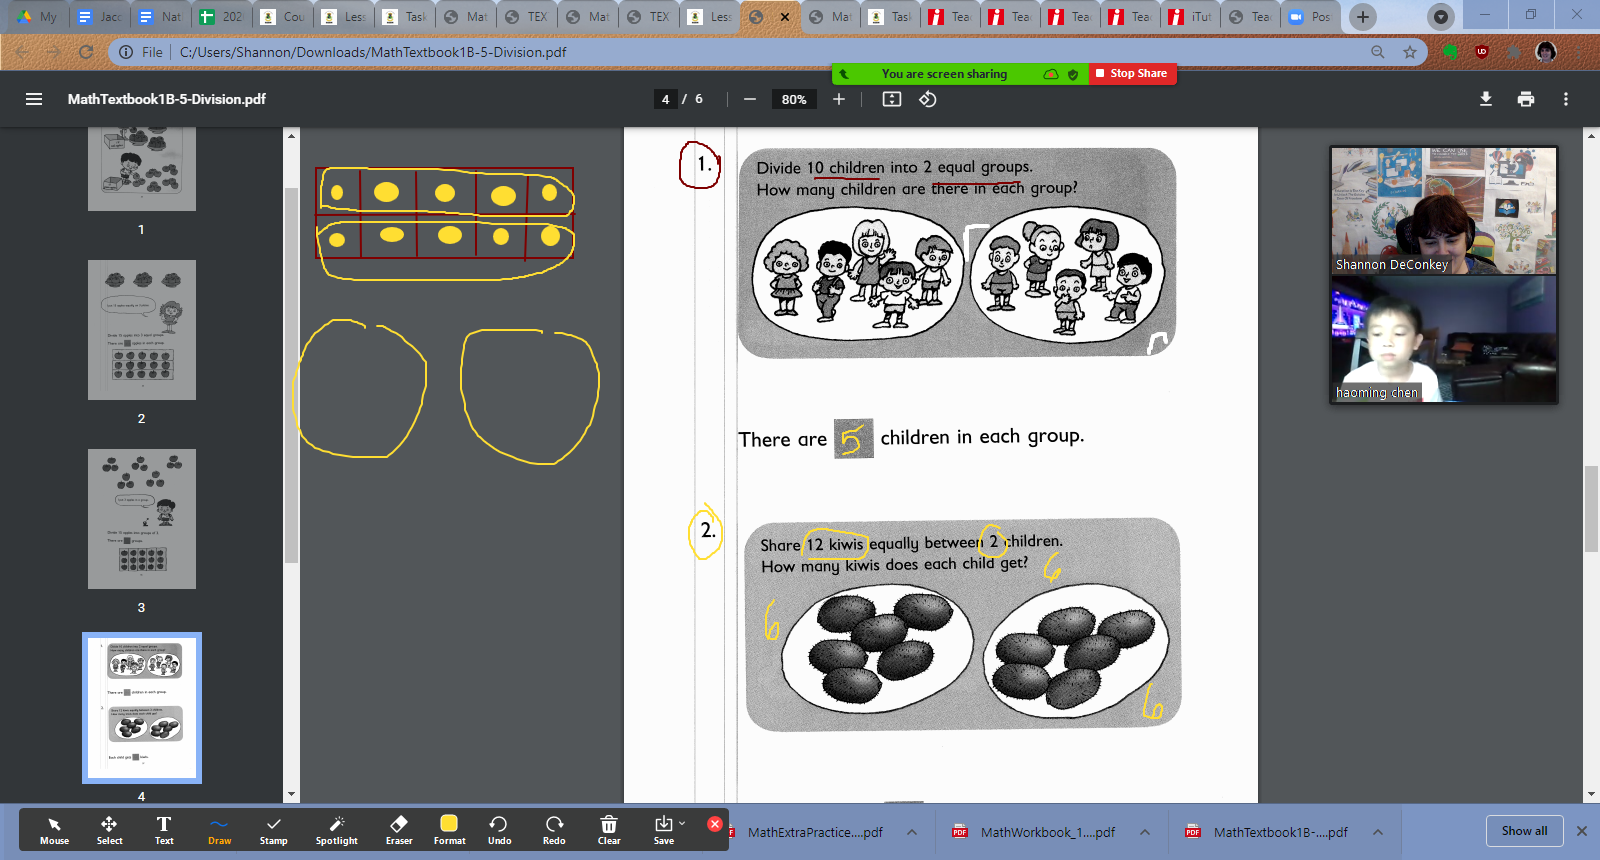Click thumbnail panel scroll down arrow
1600x860 pixels.
coord(291,795)
